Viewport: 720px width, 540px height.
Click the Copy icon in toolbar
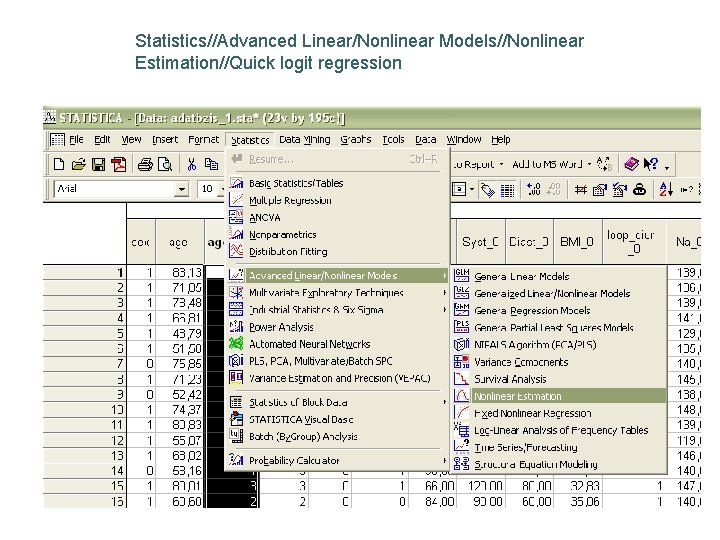211,164
